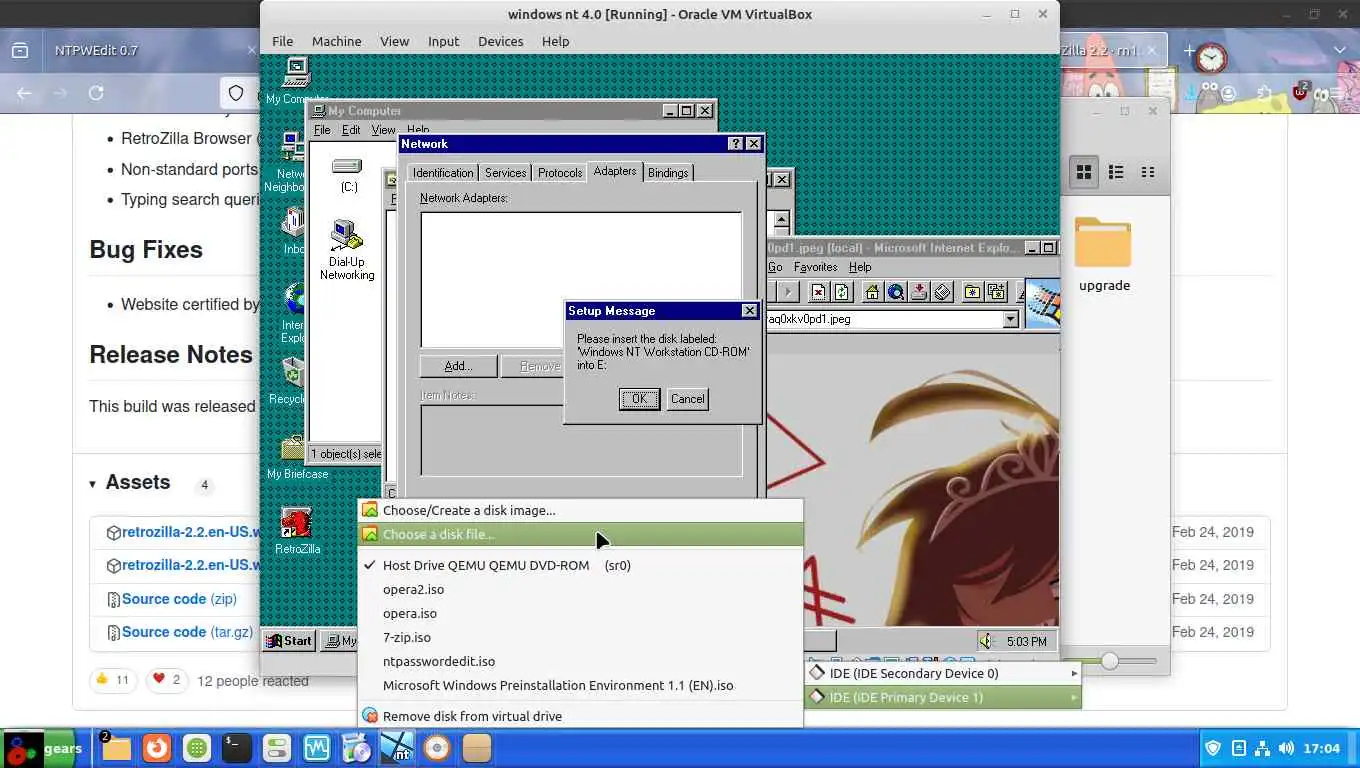The image size is (1360, 768).
Task: Open the VirtualBox Input menu
Action: click(x=443, y=41)
